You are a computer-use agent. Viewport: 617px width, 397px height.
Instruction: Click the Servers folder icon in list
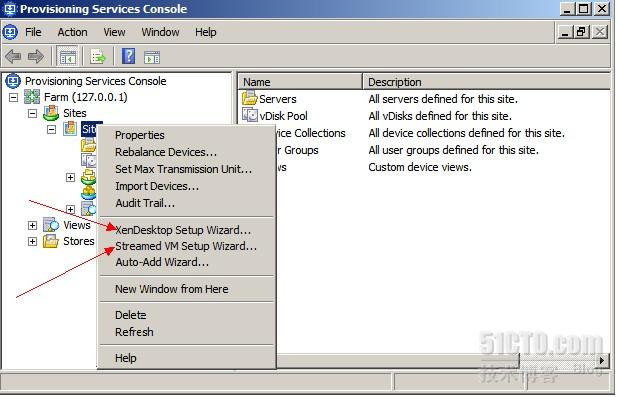(x=249, y=98)
